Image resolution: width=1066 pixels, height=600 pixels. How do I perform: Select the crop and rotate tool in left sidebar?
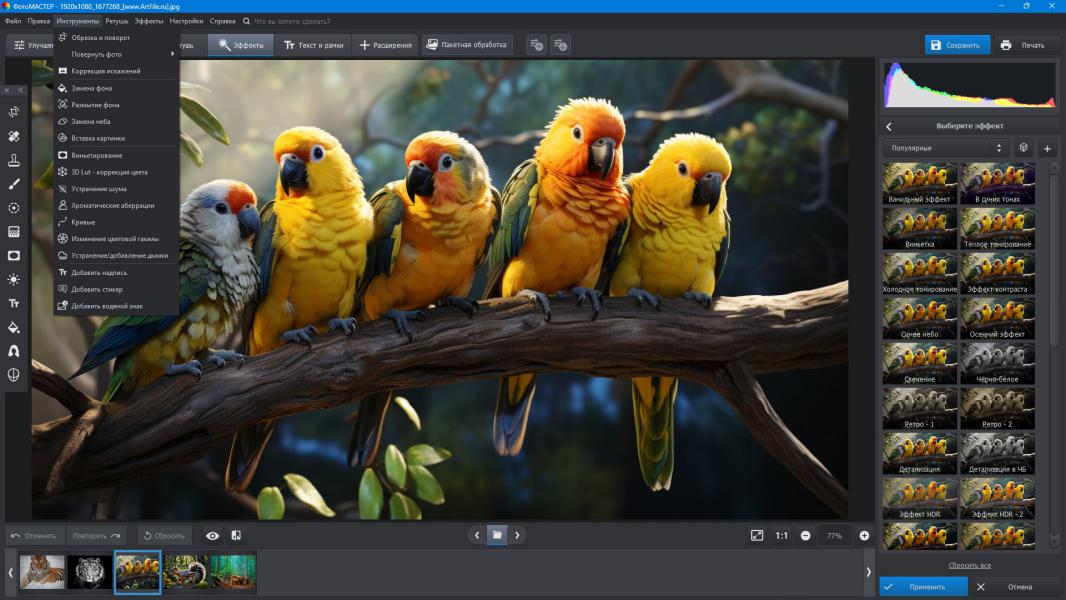[14, 112]
